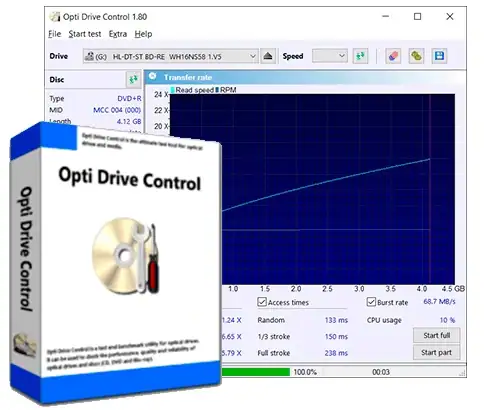This screenshot has height=410, width=484.
Task: Open the Drive selection dropdown
Action: 171,56
